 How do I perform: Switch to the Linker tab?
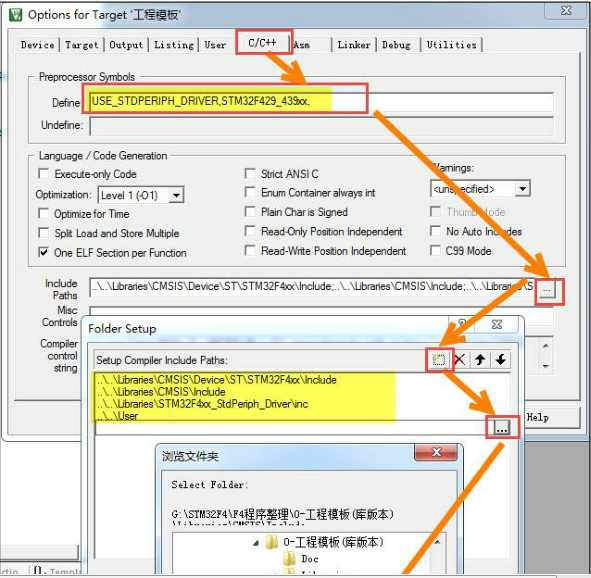[x=354, y=45]
